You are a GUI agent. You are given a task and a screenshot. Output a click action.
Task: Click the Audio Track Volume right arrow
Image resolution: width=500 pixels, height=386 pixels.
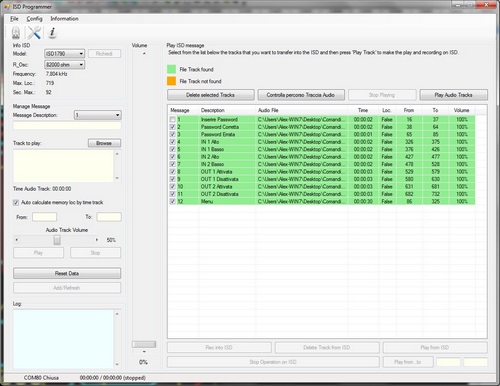point(97,240)
